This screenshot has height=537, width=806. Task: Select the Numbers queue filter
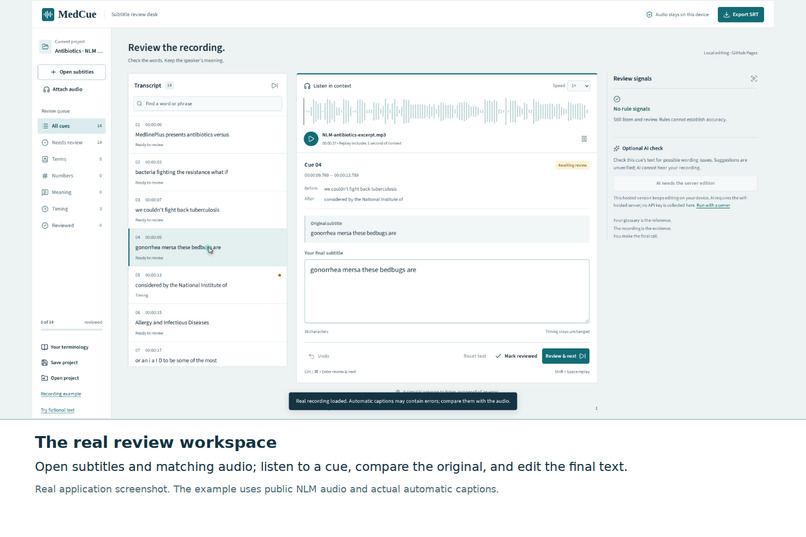tap(71, 176)
